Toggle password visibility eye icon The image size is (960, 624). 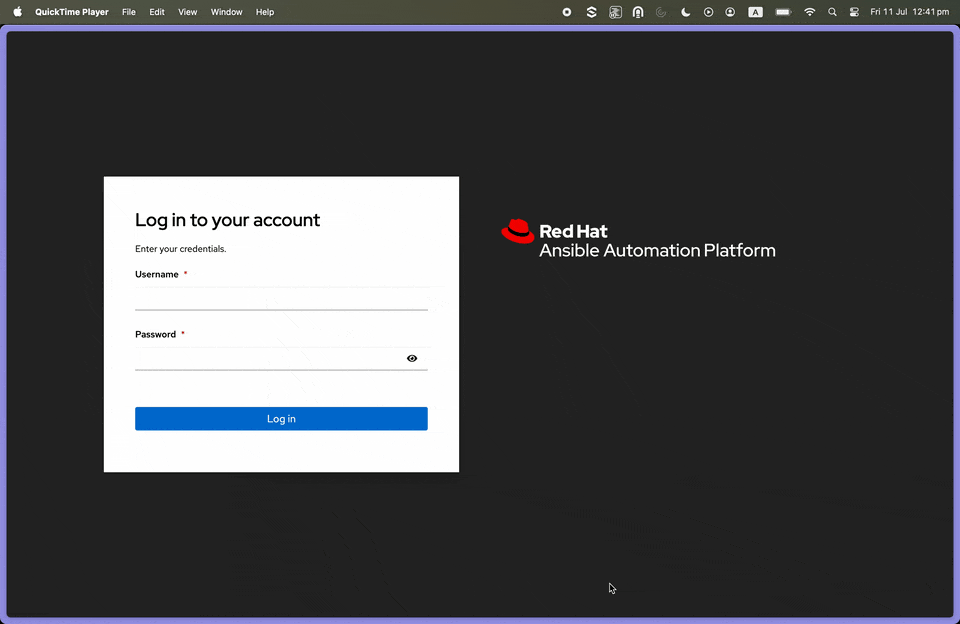pyautogui.click(x=412, y=358)
